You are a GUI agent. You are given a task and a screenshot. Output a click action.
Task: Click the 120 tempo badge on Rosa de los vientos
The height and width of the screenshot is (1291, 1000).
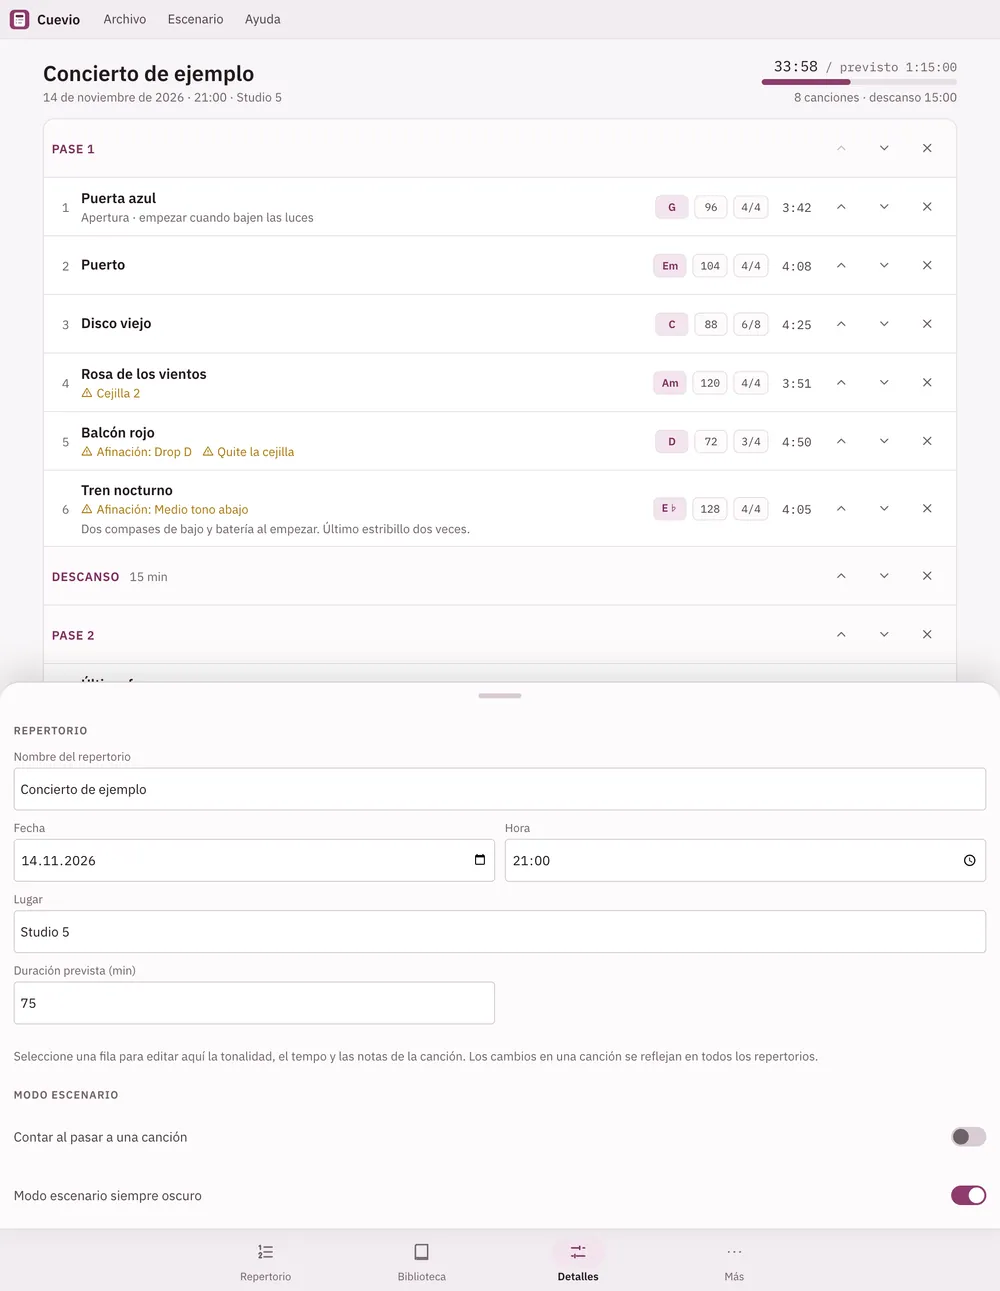[x=710, y=383]
